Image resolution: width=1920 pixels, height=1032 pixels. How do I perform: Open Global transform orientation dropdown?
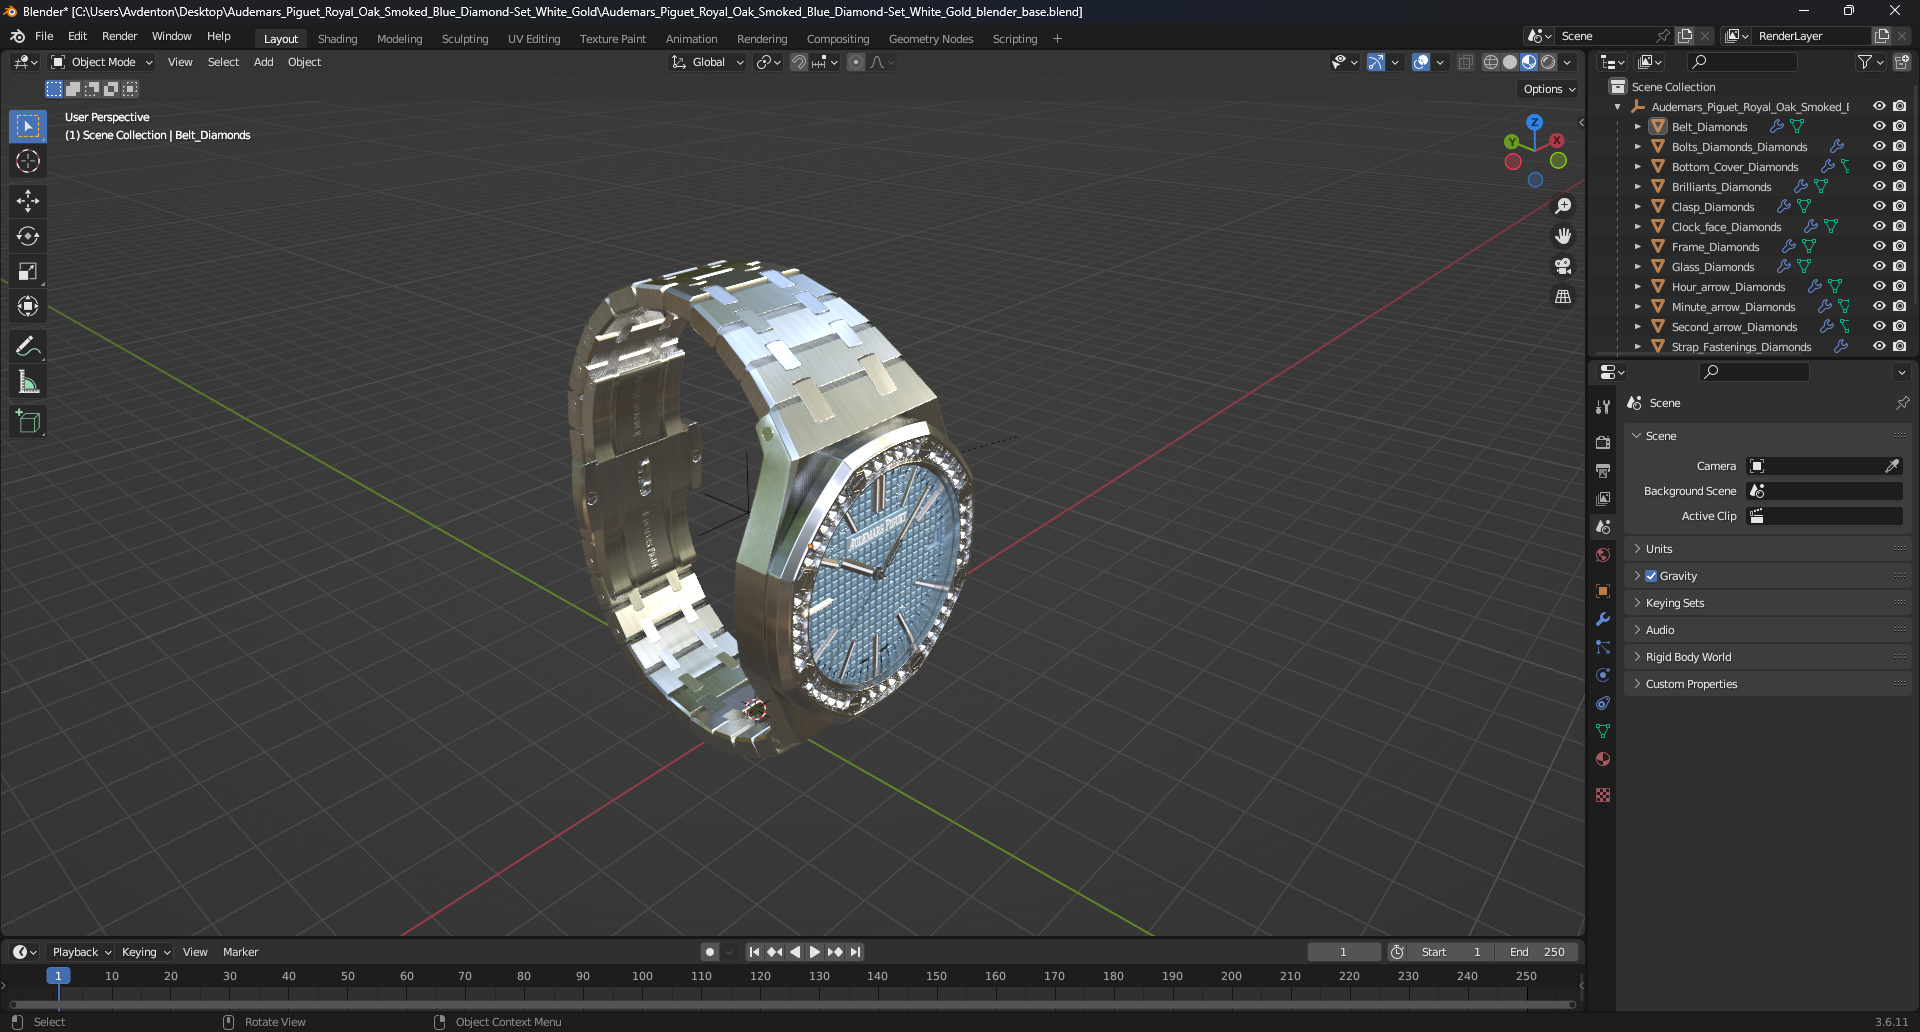click(708, 62)
